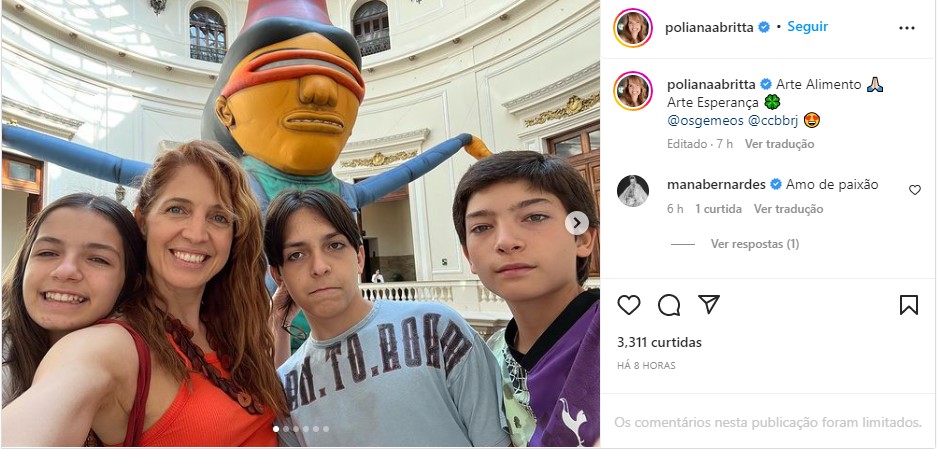Open comments with the speech bubble icon
Screen dimensions: 937x449
pyautogui.click(x=669, y=305)
